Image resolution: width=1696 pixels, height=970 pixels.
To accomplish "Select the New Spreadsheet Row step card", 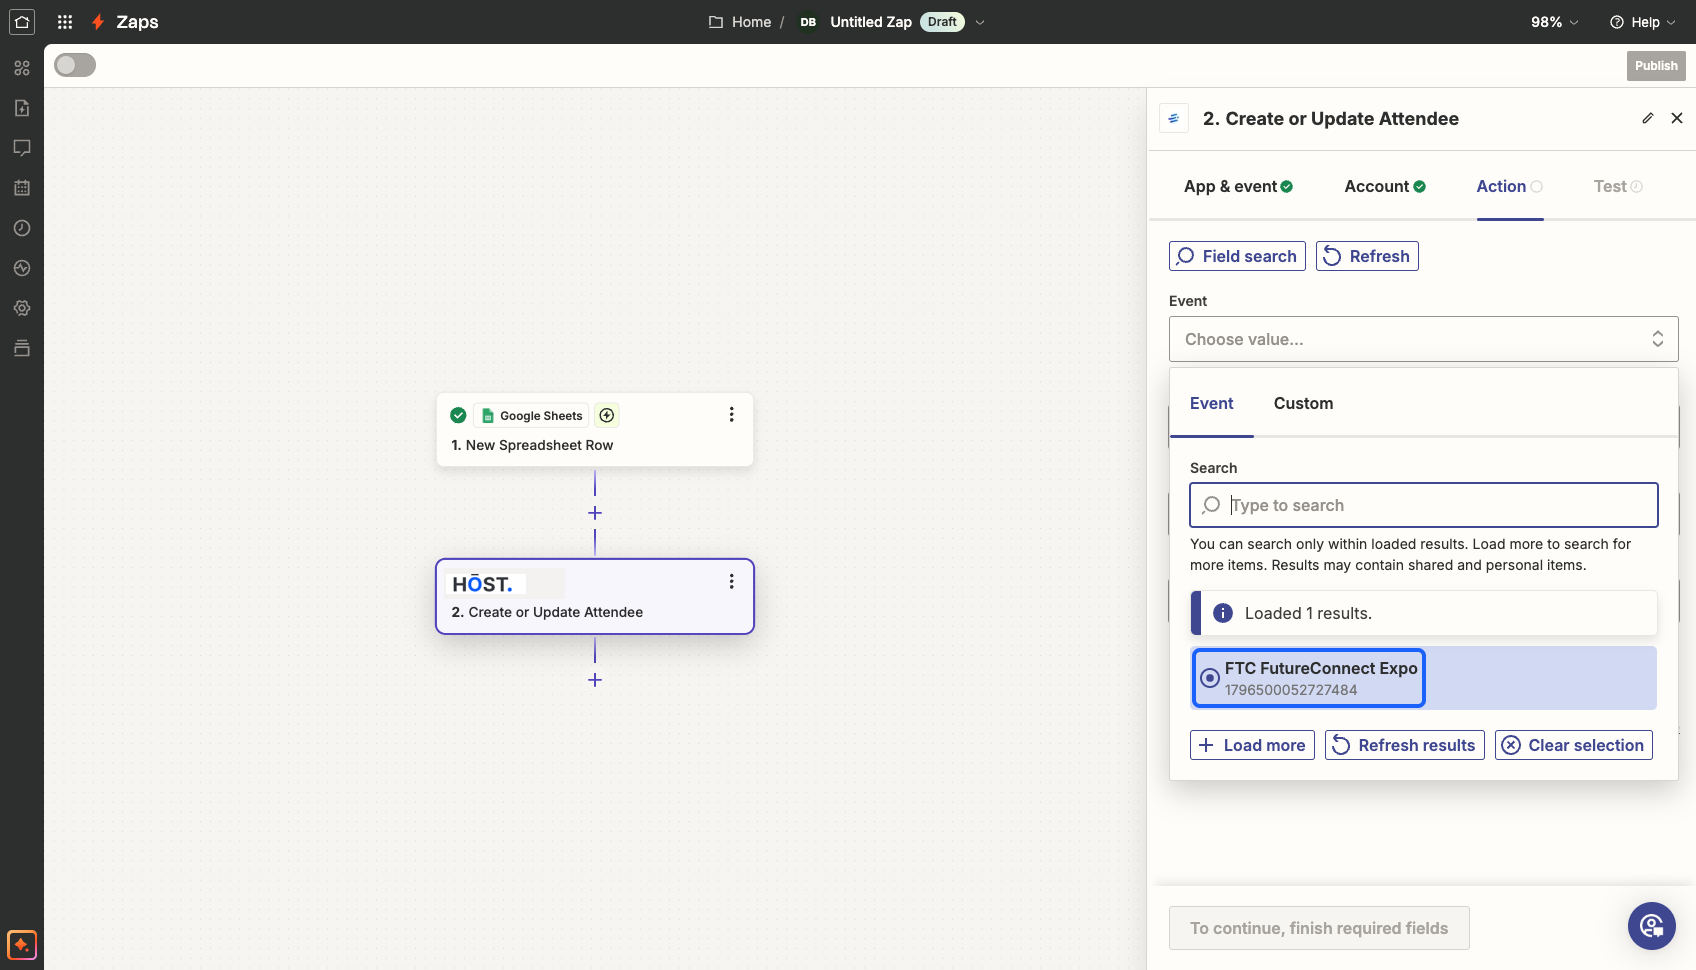I will pos(595,429).
